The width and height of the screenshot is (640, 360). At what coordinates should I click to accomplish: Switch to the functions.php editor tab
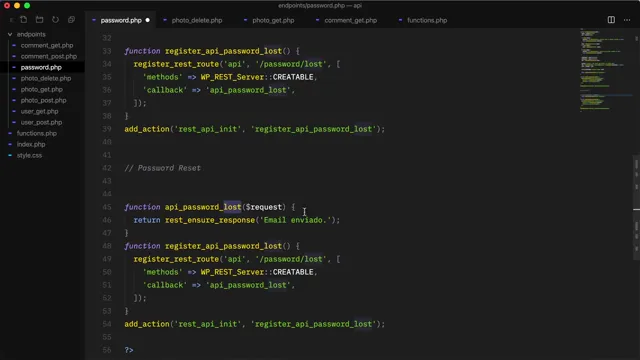click(427, 20)
